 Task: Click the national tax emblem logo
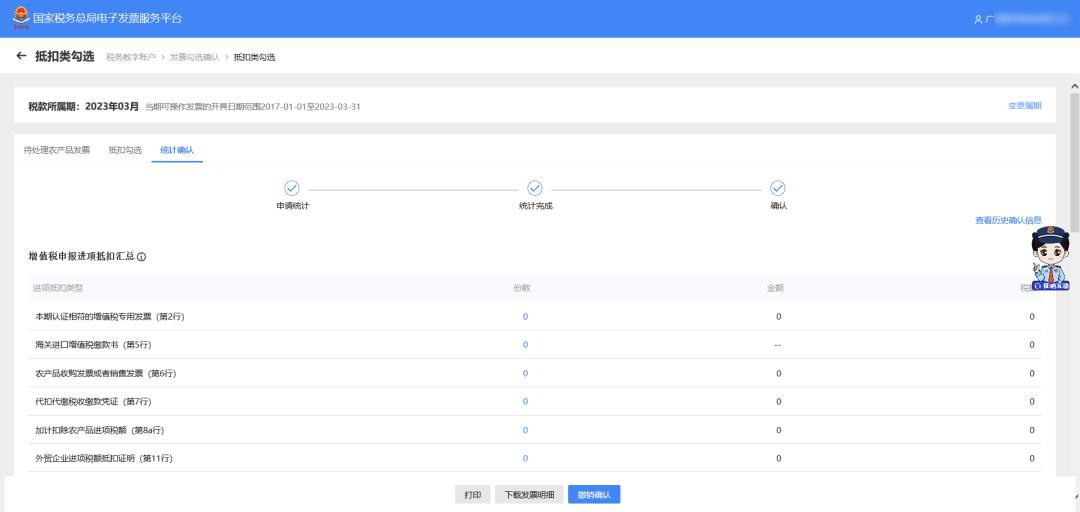[20, 18]
